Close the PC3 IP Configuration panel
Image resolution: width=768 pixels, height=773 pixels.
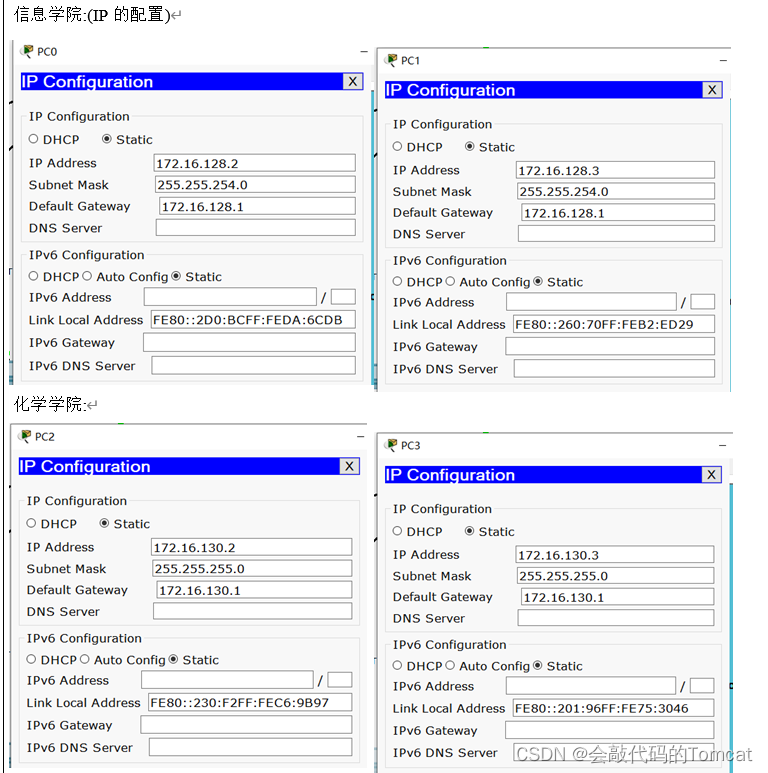point(711,474)
